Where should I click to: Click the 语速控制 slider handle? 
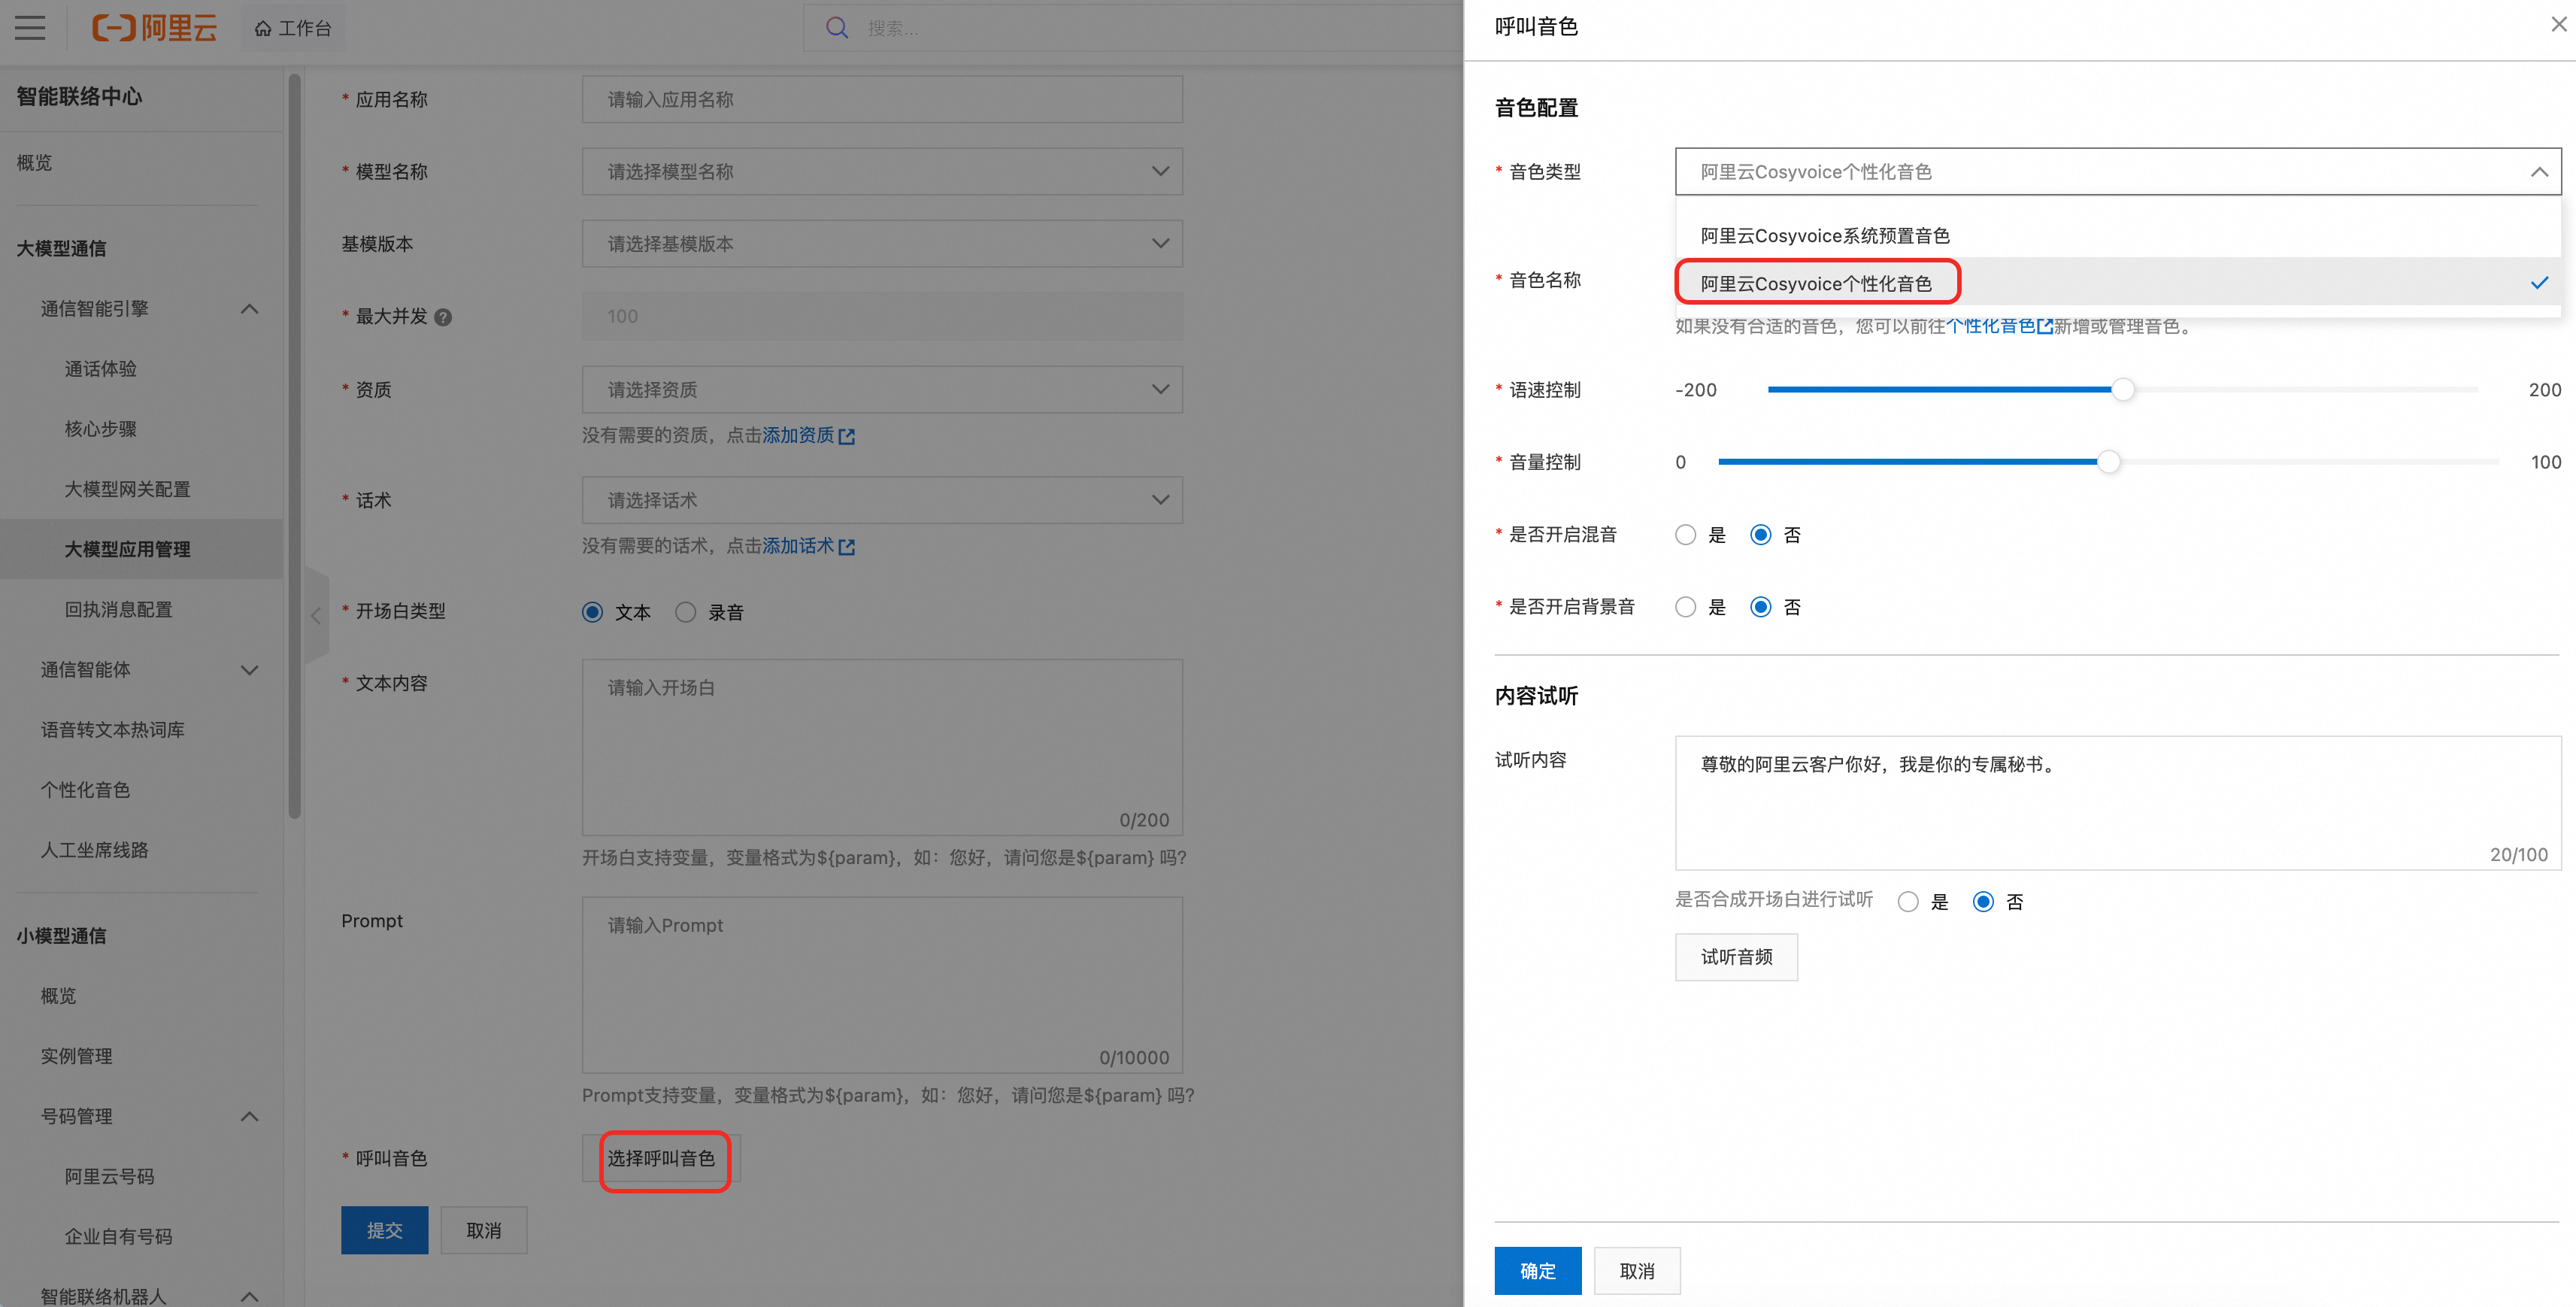[x=2122, y=390]
